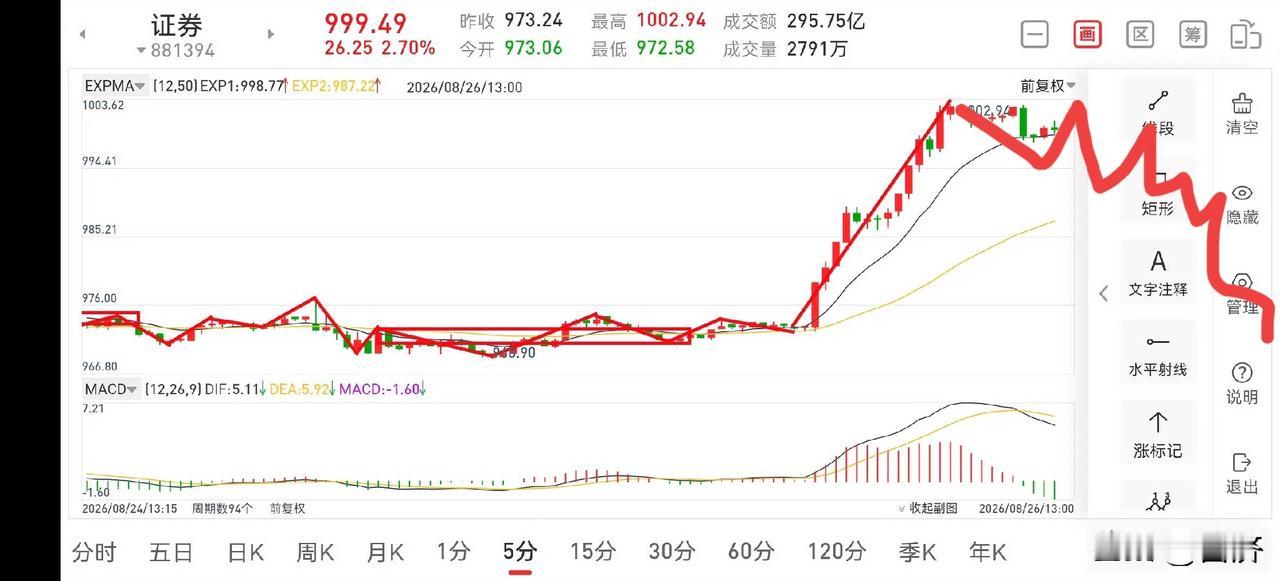Clear all drawings with 清空
1280x581 pixels.
[1242, 114]
